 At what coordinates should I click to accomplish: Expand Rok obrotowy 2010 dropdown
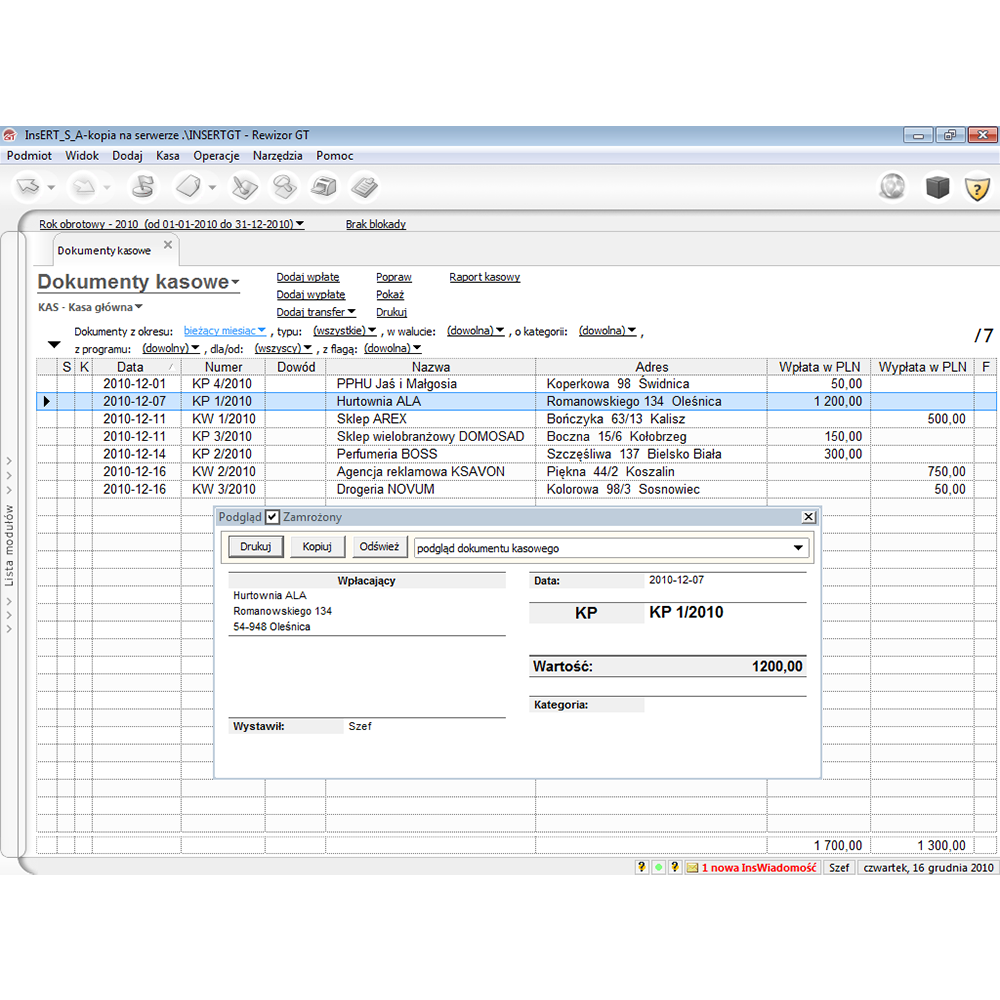pos(172,225)
